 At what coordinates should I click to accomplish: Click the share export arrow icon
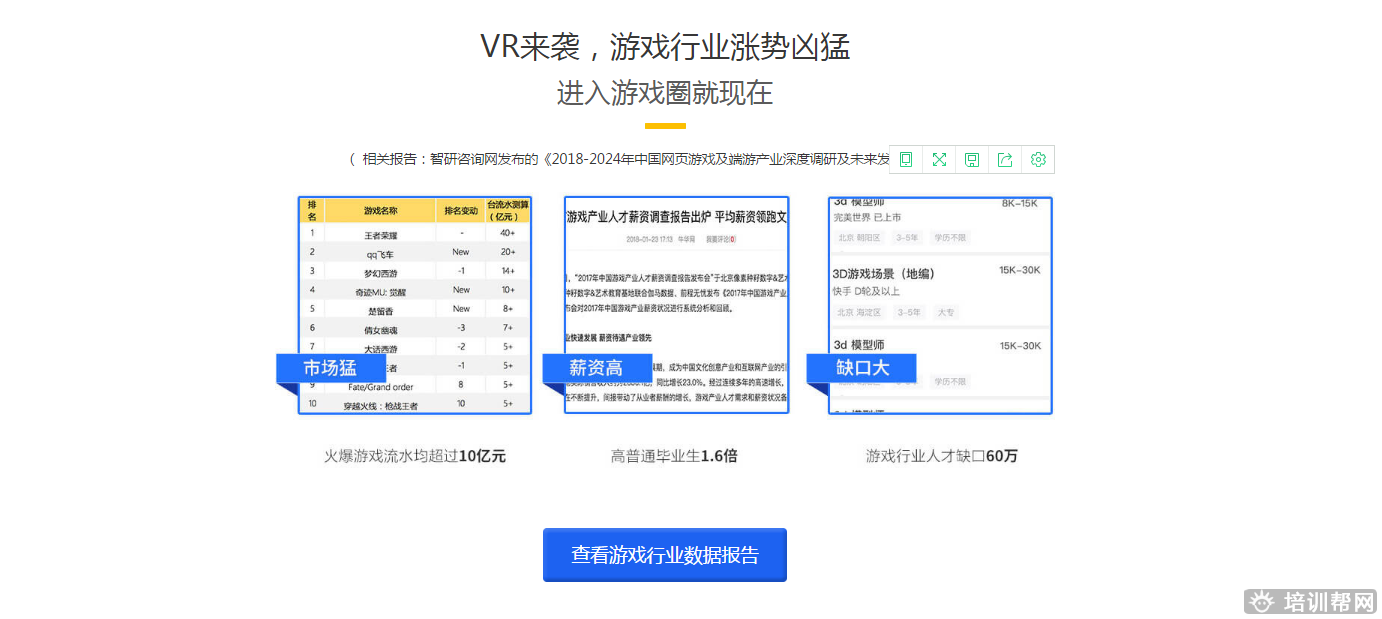tap(1005, 160)
